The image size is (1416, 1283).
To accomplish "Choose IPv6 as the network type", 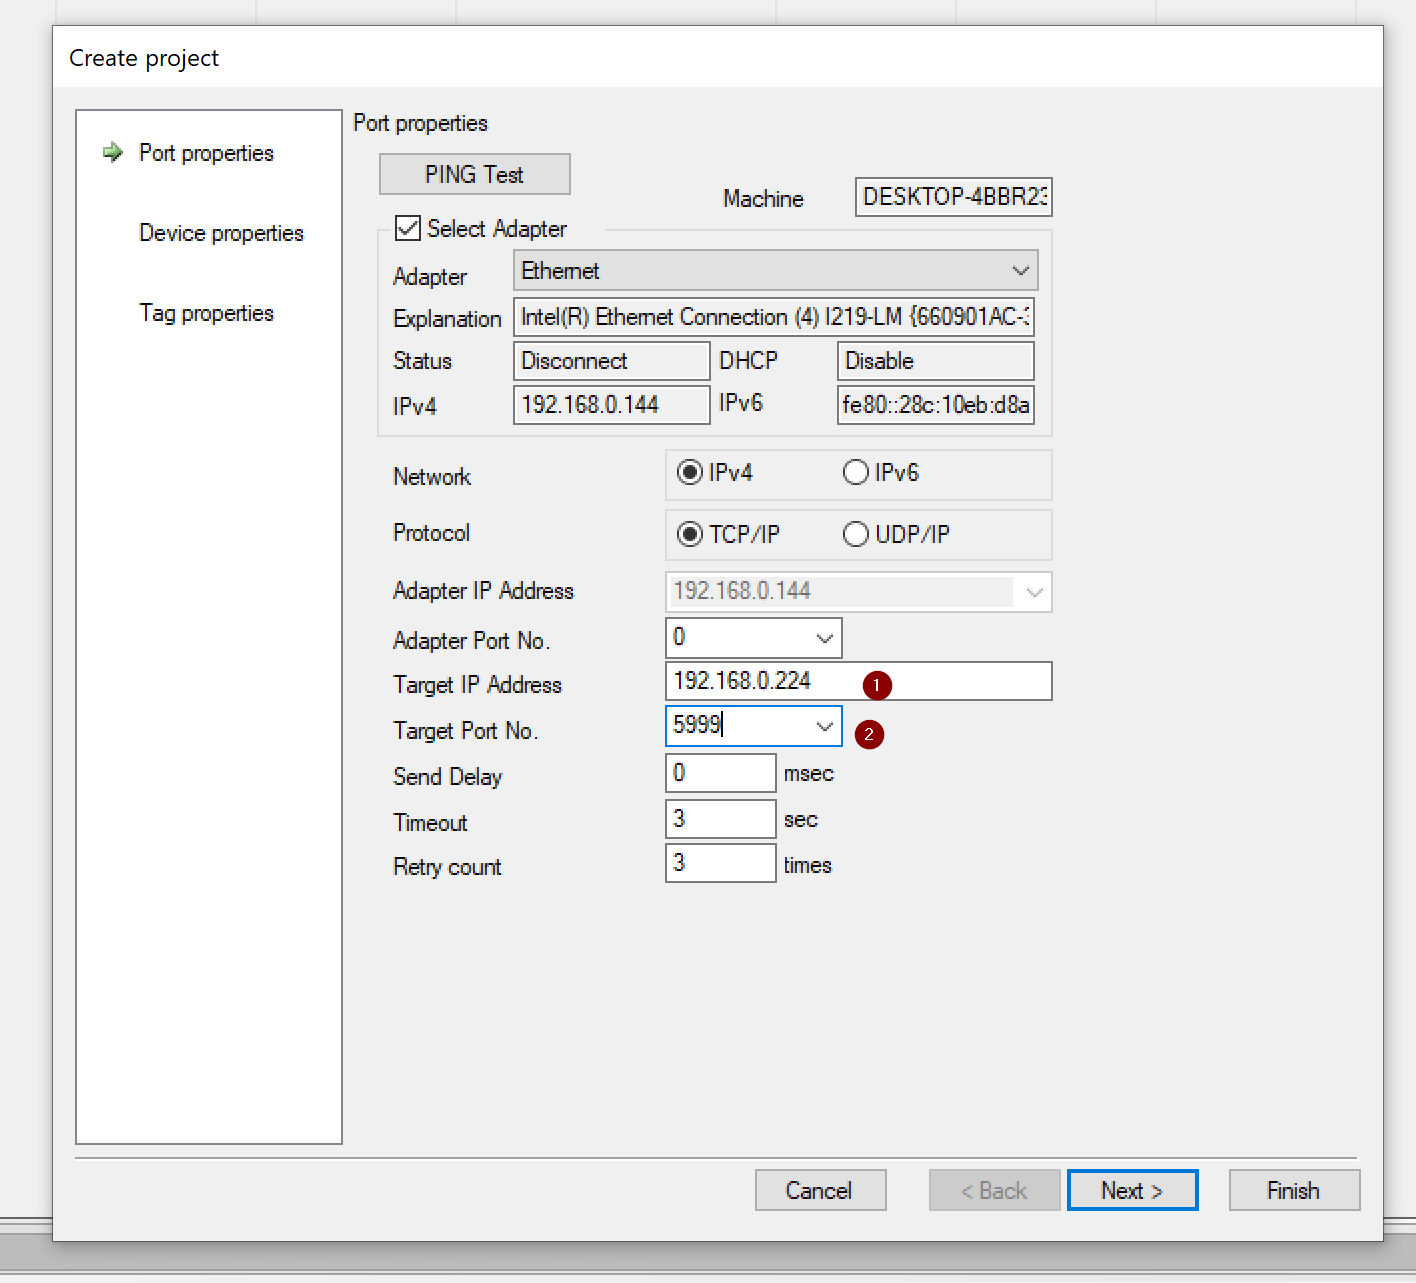I will (x=856, y=473).
